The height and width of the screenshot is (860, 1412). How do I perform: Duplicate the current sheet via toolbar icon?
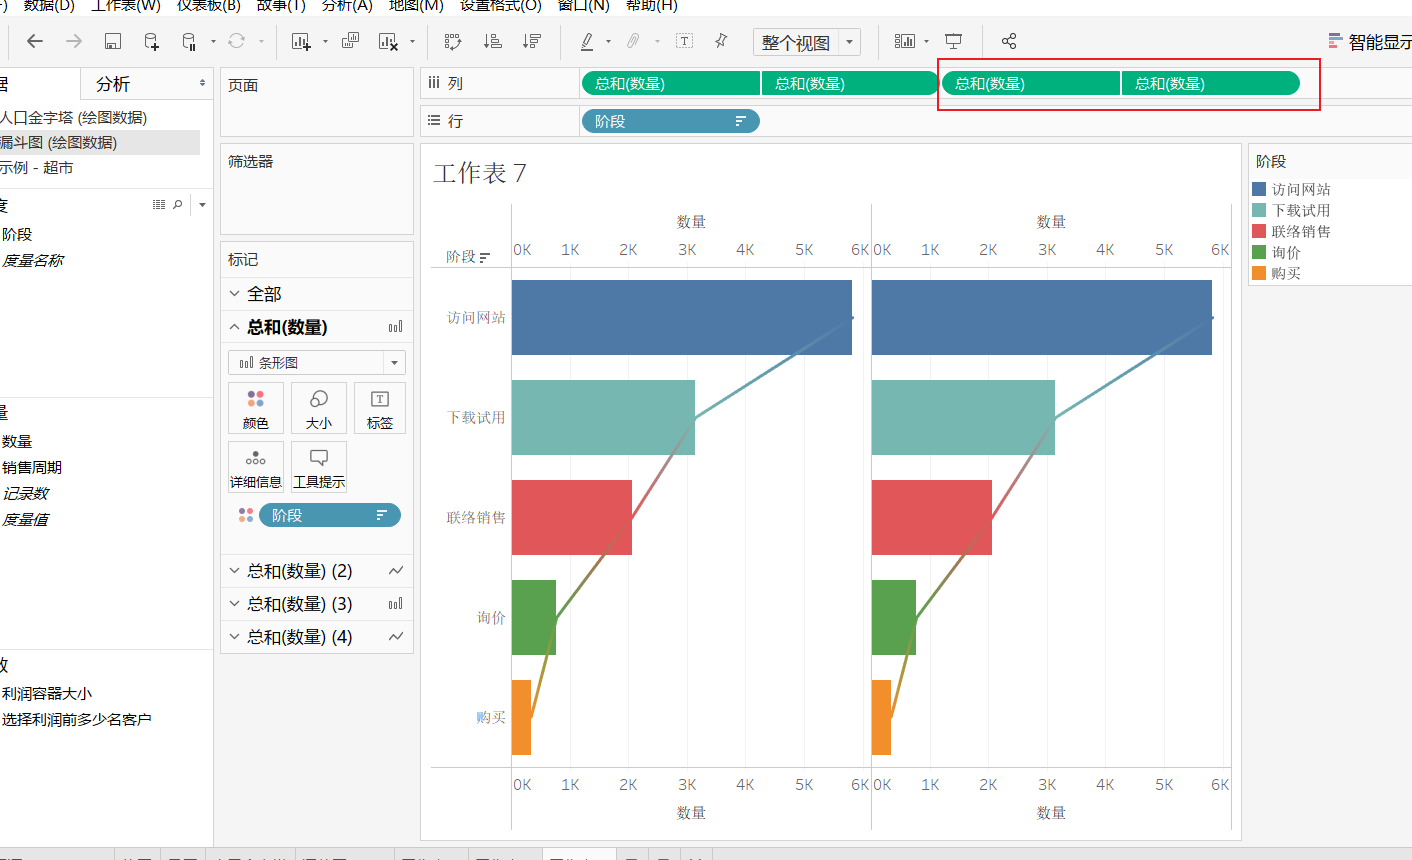(x=350, y=41)
